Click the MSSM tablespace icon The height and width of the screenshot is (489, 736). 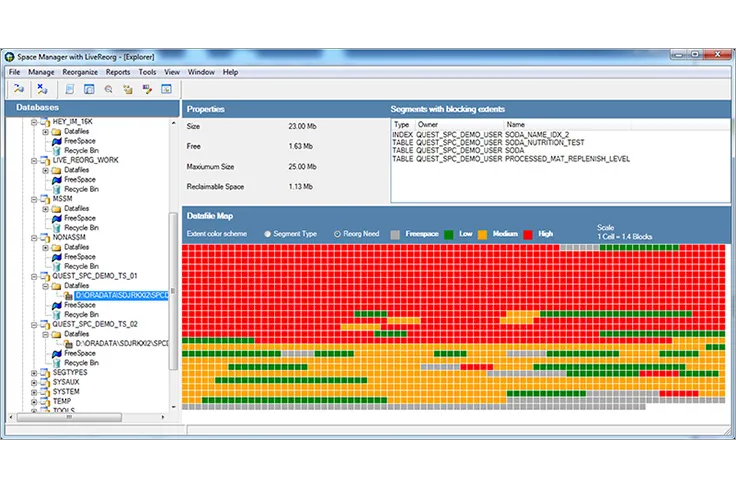46,199
